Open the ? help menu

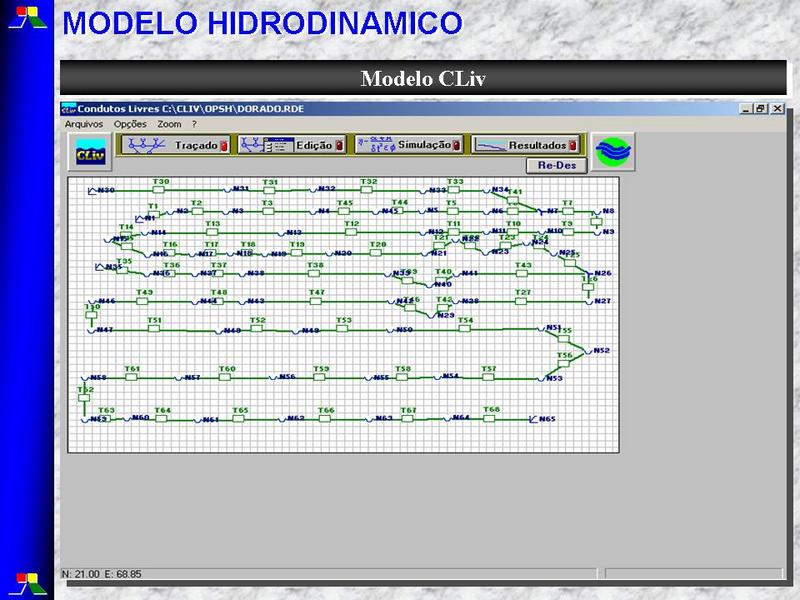point(194,124)
